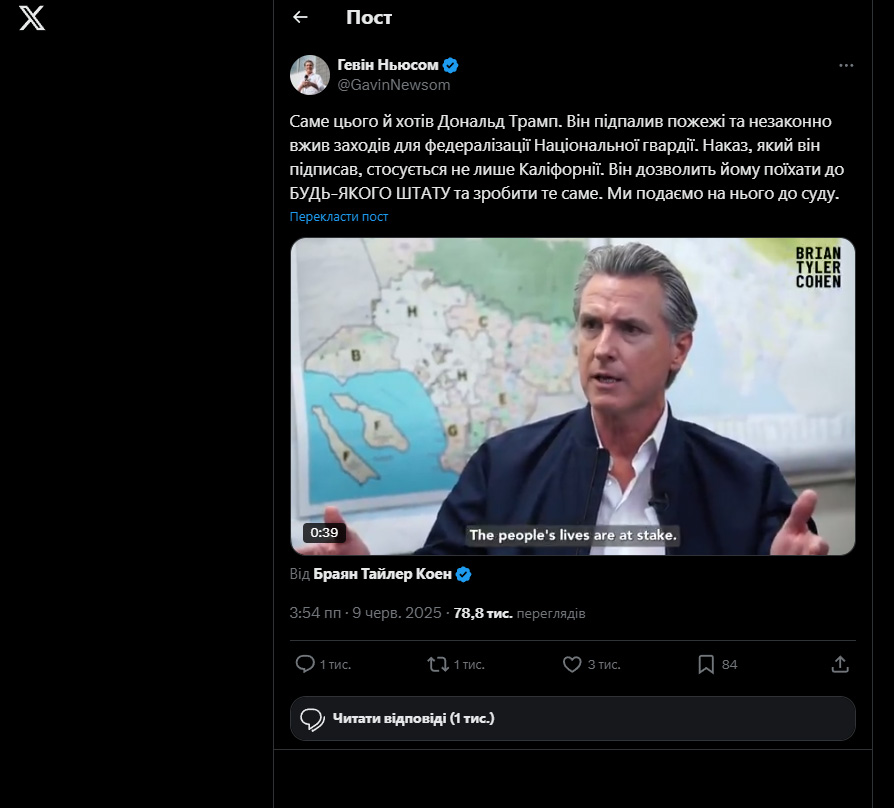Like the post with the heart icon
This screenshot has height=808, width=894.
[572, 664]
